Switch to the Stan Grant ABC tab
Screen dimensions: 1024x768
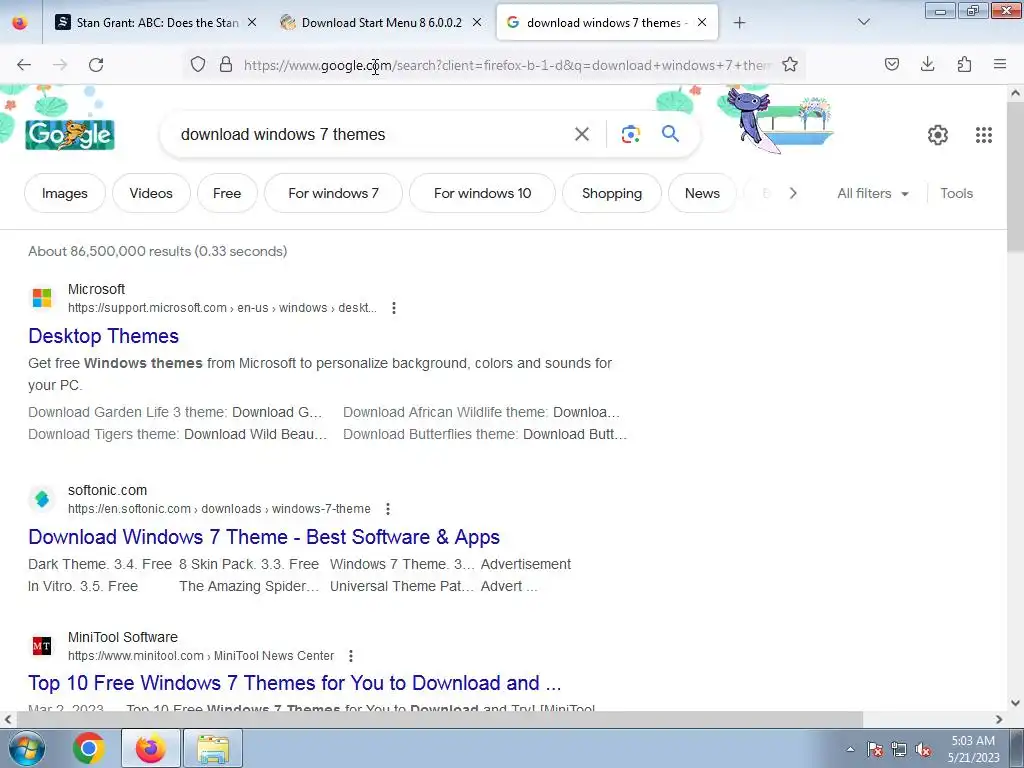pyautogui.click(x=157, y=22)
